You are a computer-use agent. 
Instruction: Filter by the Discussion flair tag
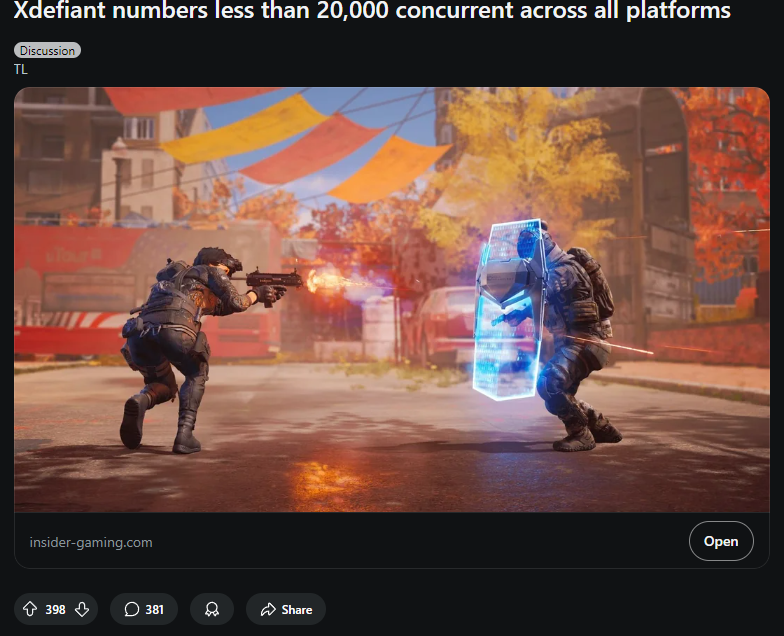click(47, 50)
